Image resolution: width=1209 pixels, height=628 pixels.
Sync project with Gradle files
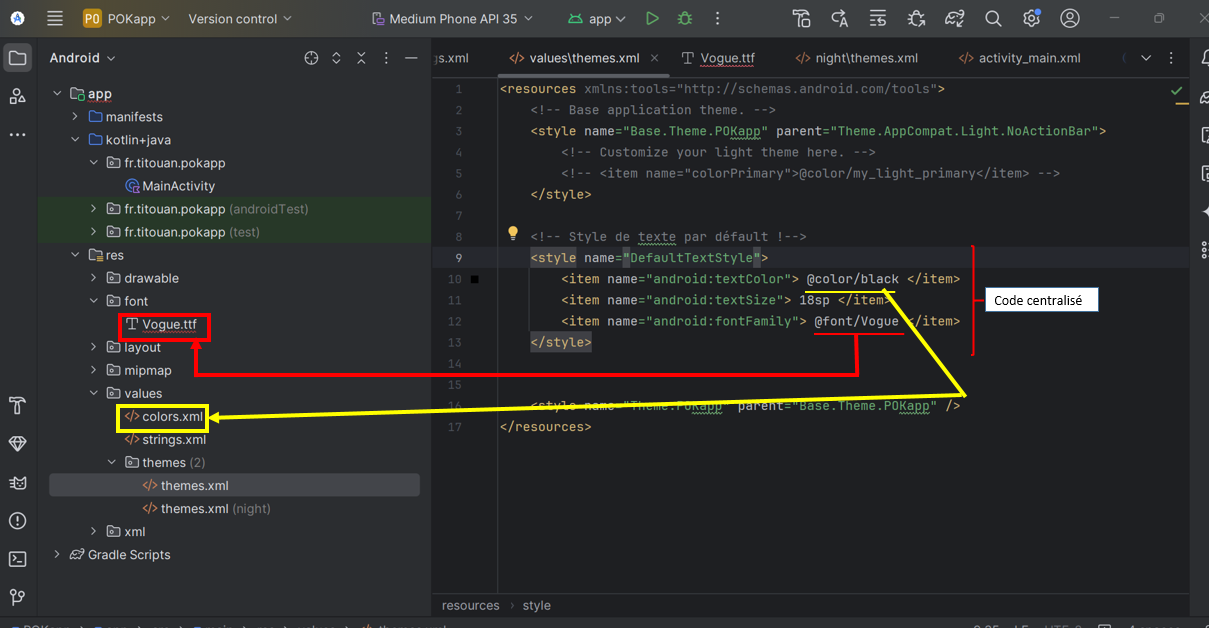coord(955,18)
